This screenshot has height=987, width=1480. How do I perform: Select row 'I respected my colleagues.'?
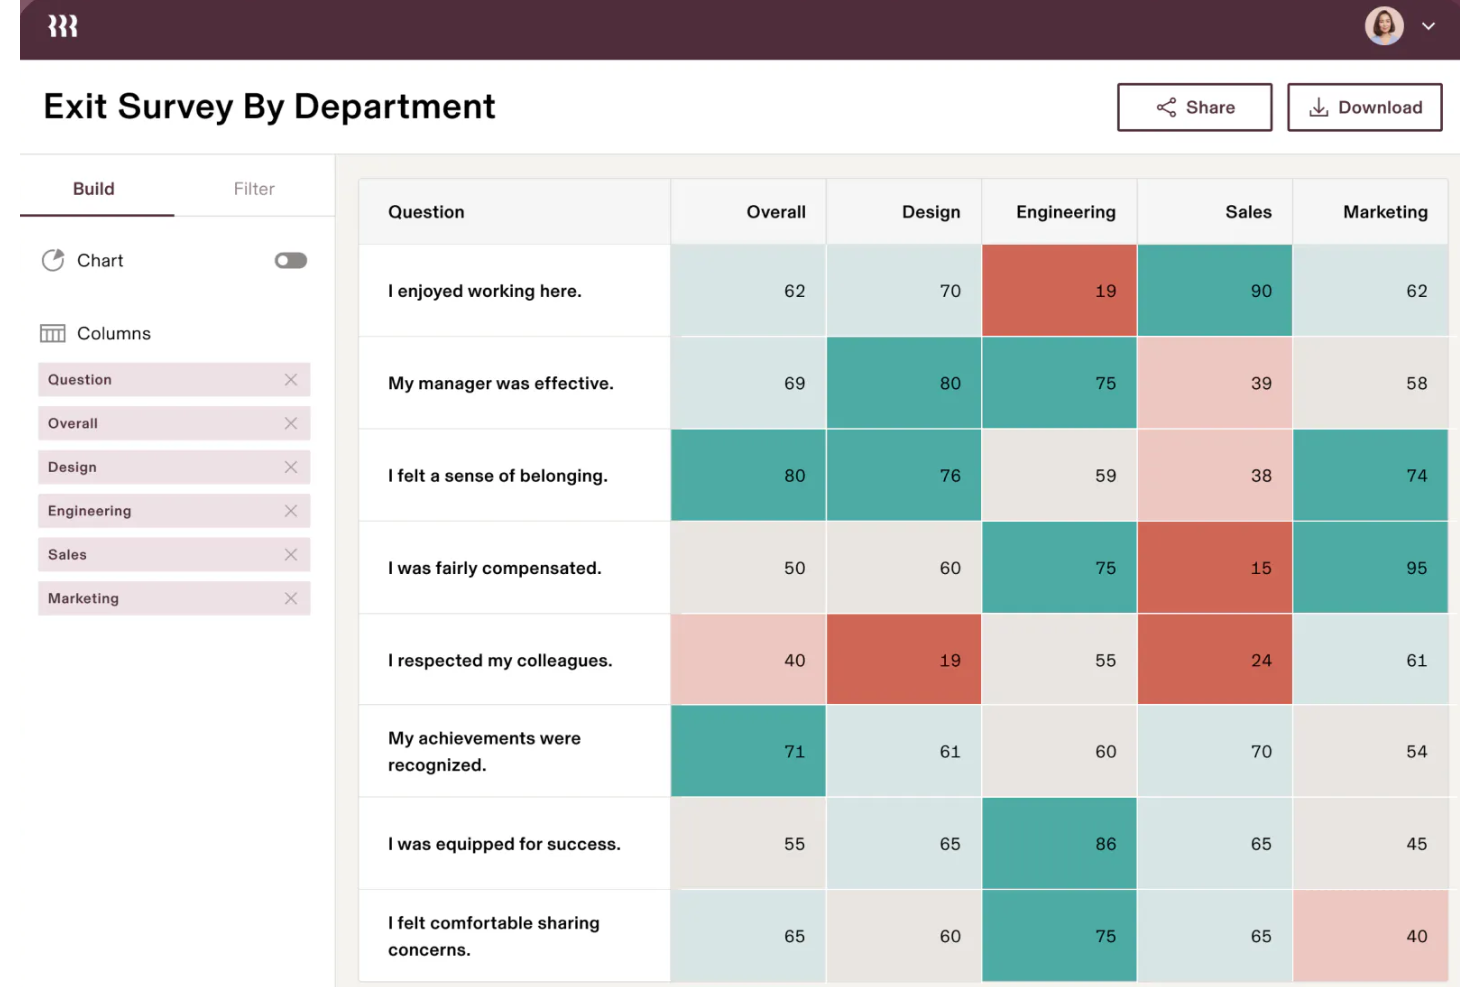click(903, 660)
